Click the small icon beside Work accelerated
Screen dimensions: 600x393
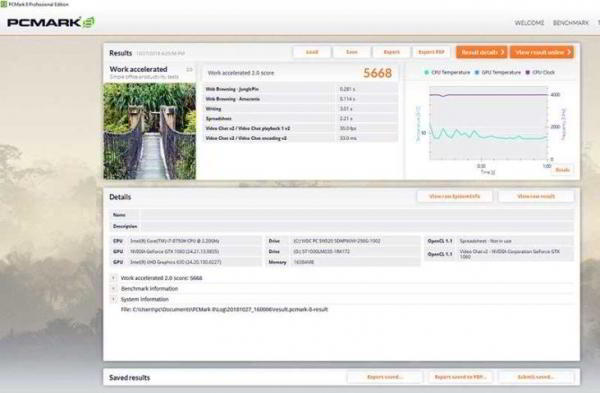pyautogui.click(x=189, y=69)
